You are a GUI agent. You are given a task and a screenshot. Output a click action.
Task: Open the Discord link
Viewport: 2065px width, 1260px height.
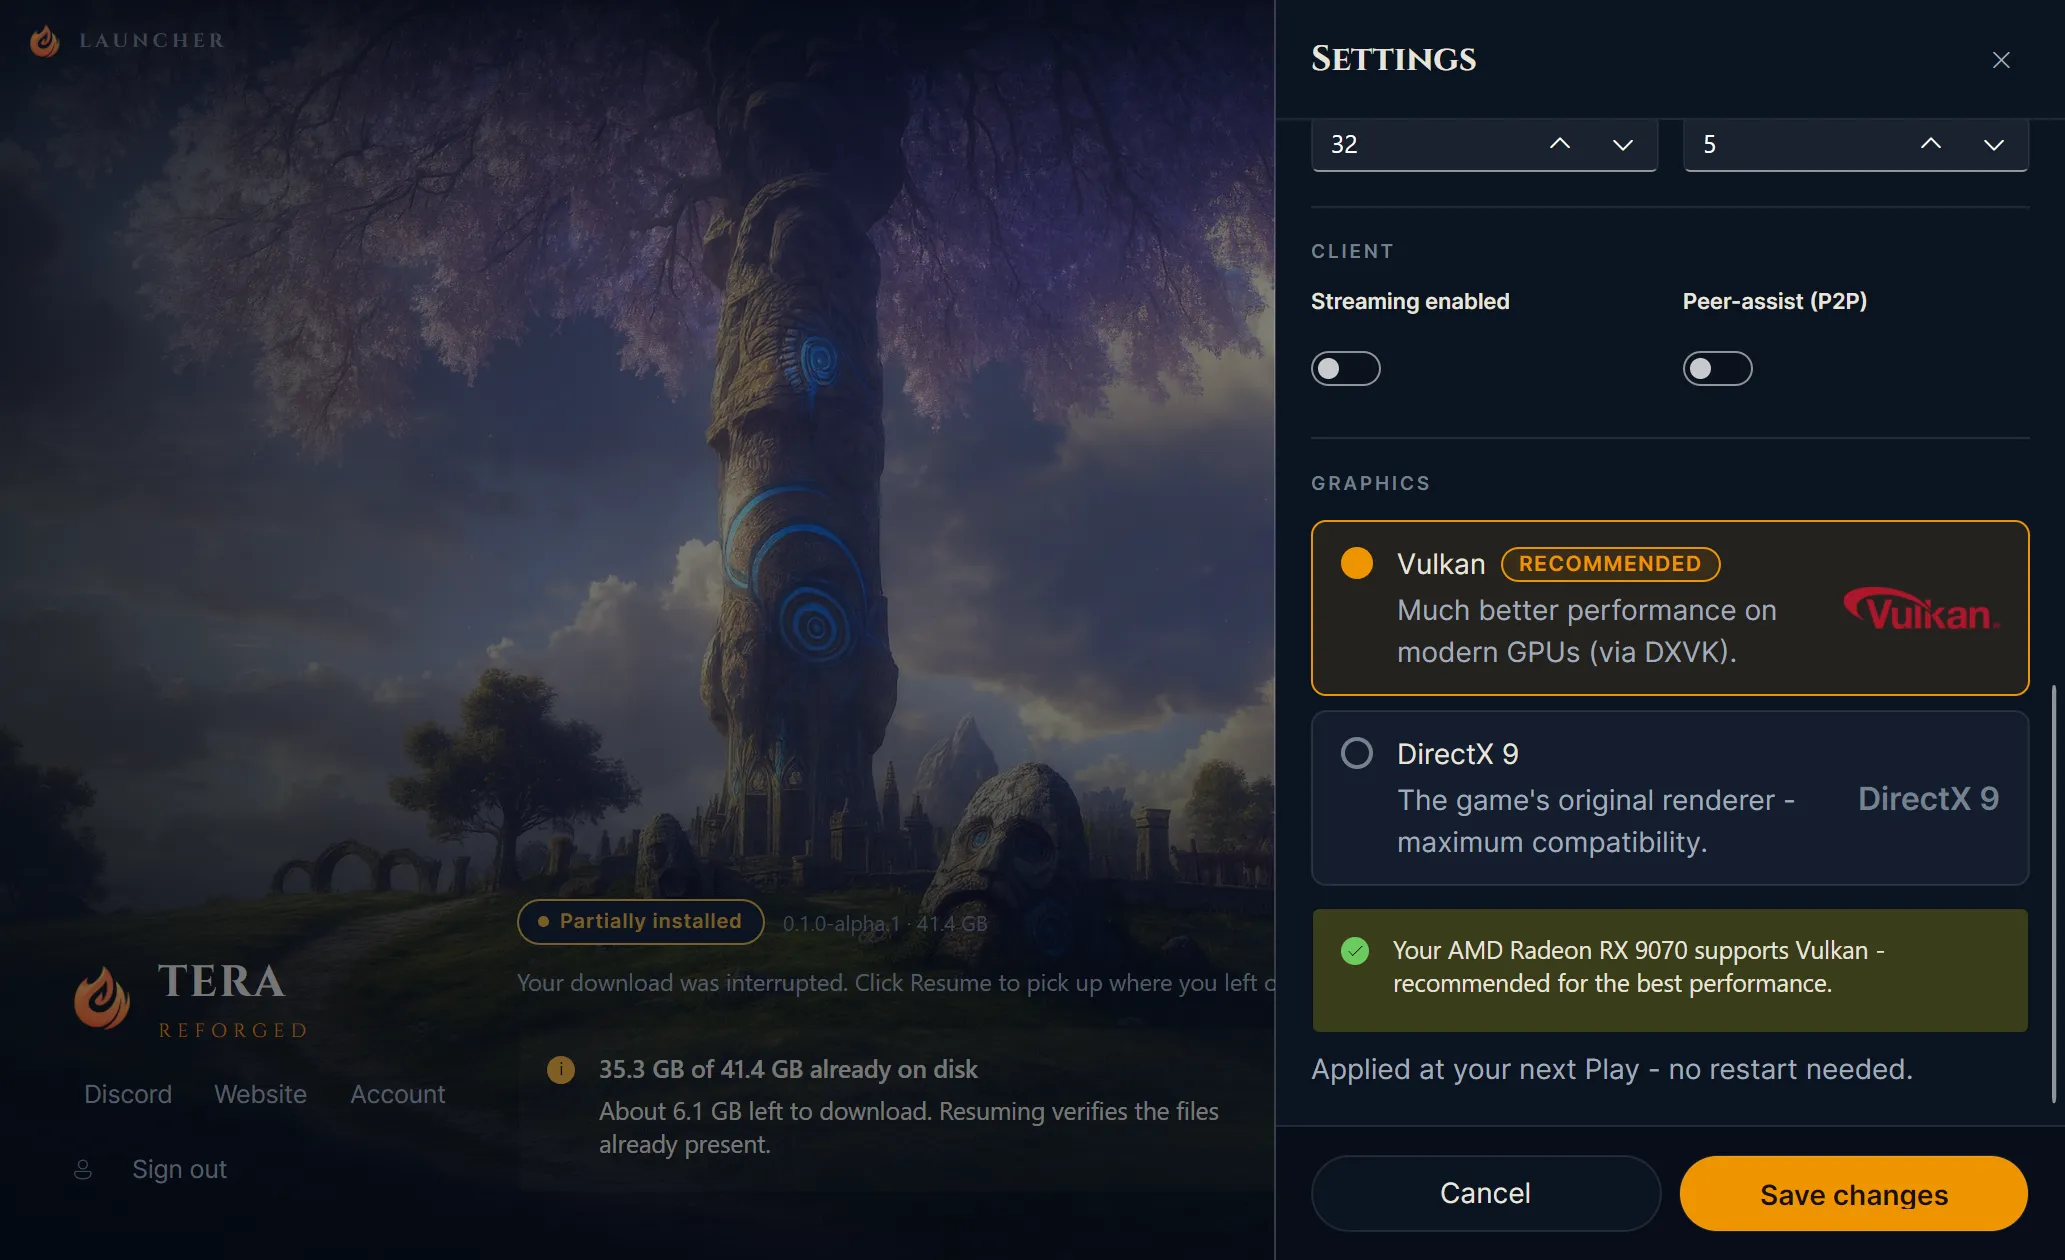[x=128, y=1094]
